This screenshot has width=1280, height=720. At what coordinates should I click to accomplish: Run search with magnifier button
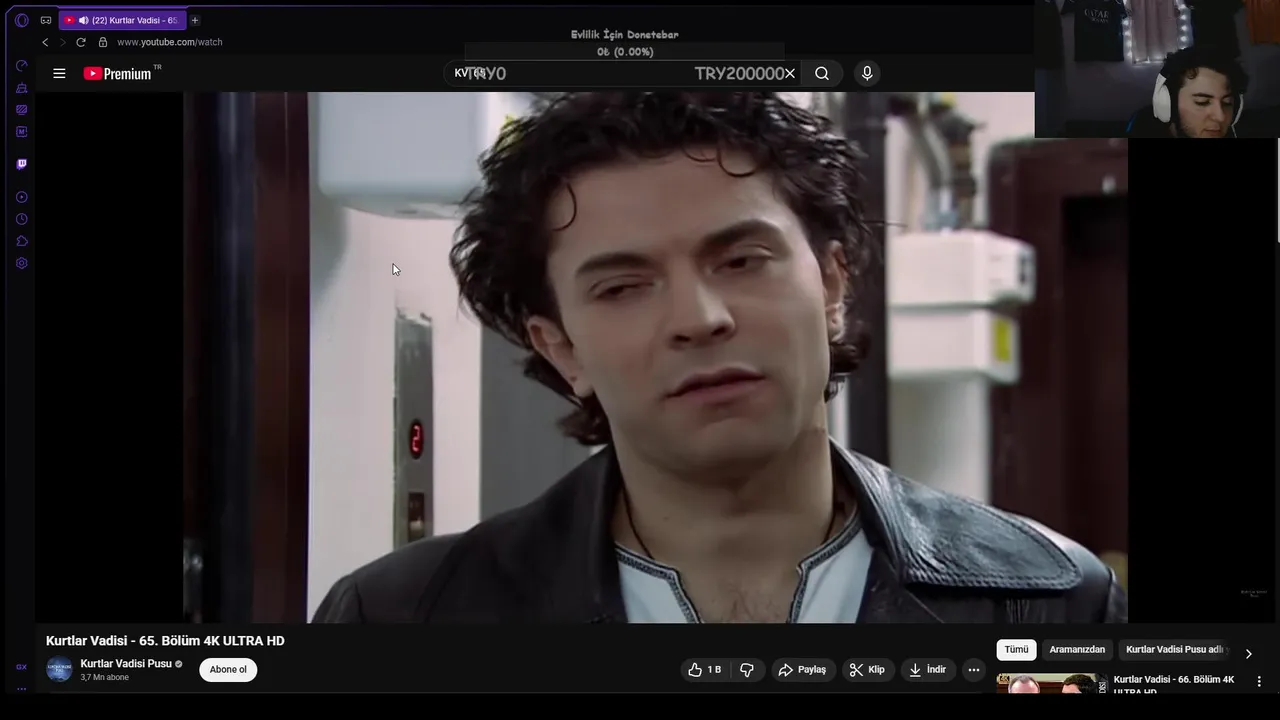click(x=822, y=73)
